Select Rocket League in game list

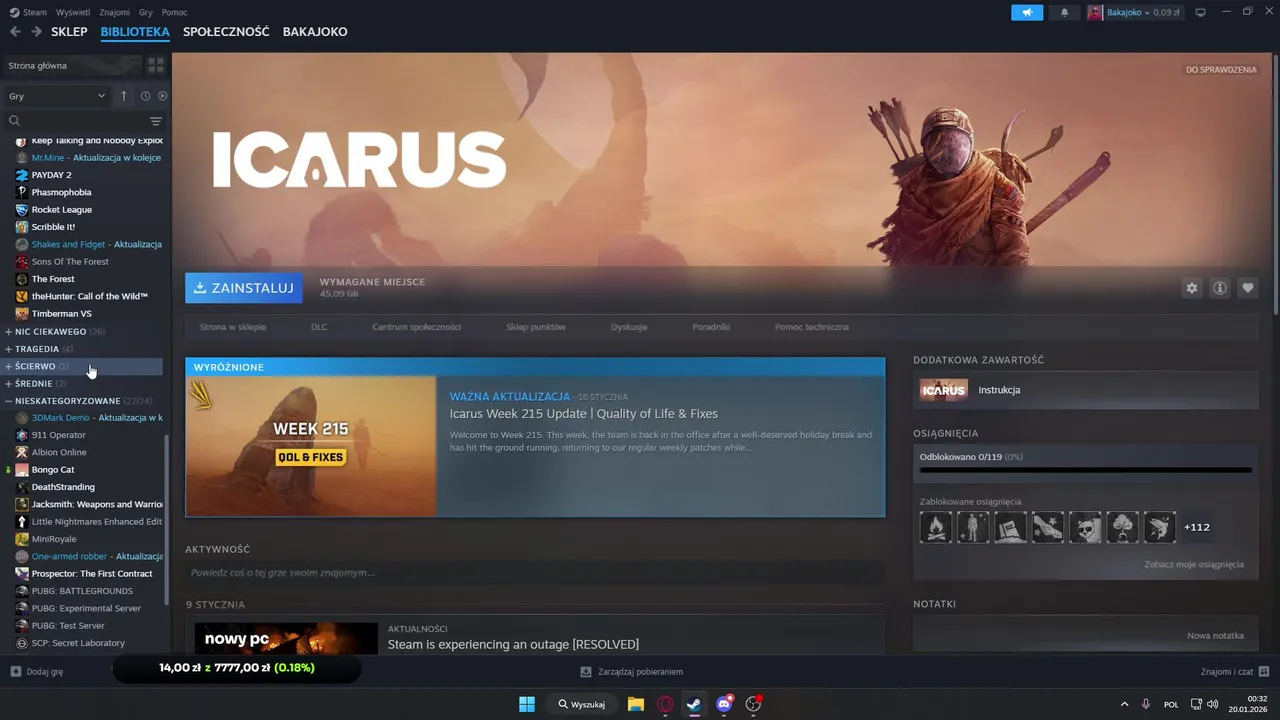click(61, 210)
